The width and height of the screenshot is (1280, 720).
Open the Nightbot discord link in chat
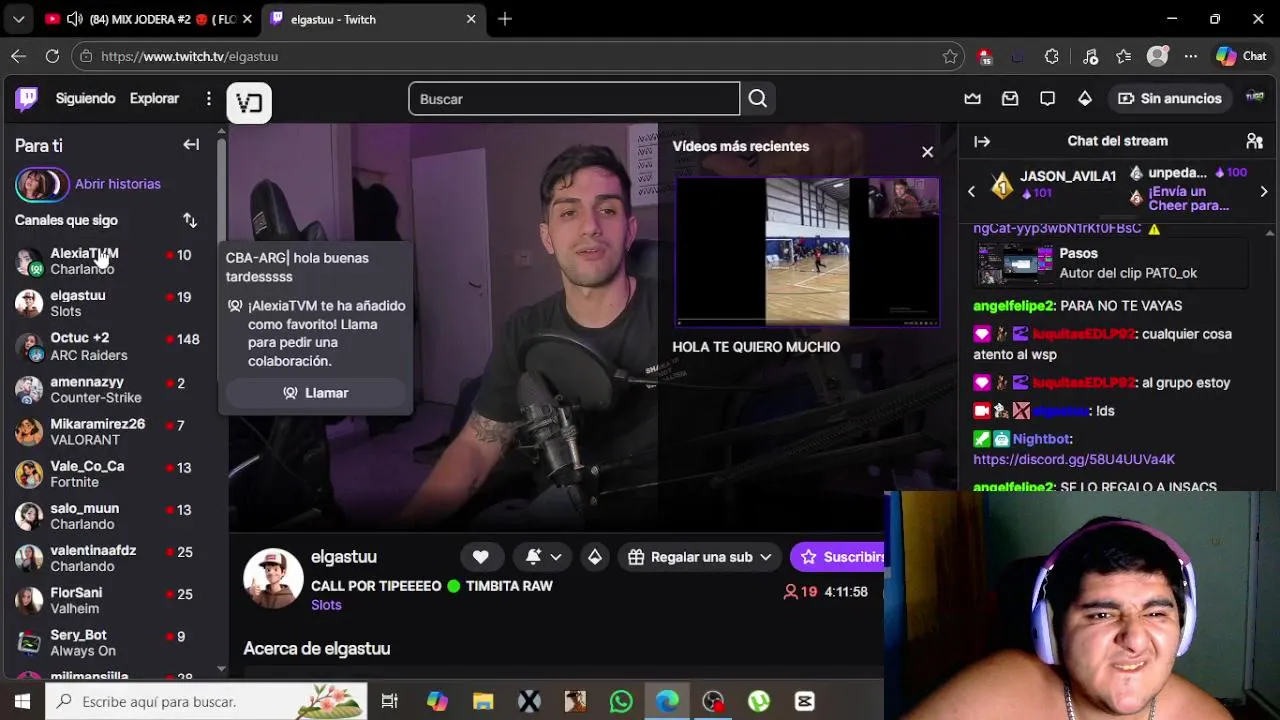pos(1074,459)
